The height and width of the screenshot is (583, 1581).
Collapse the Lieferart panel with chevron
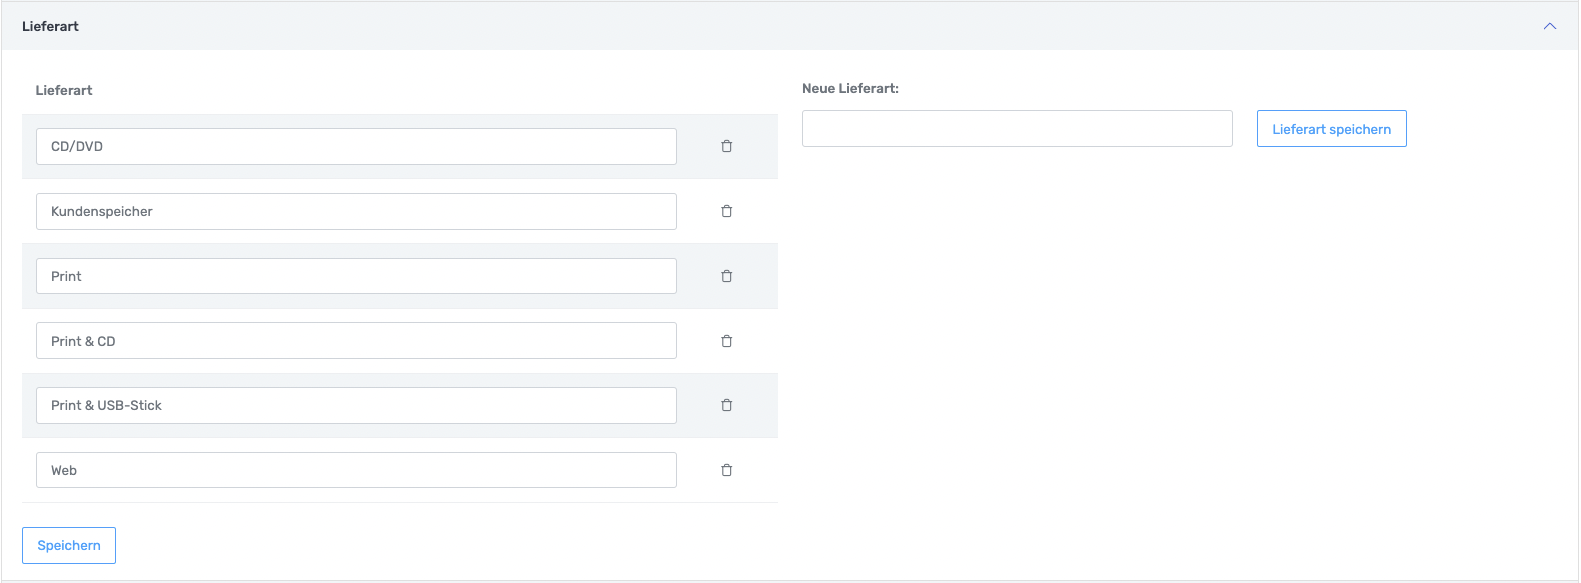(1549, 26)
